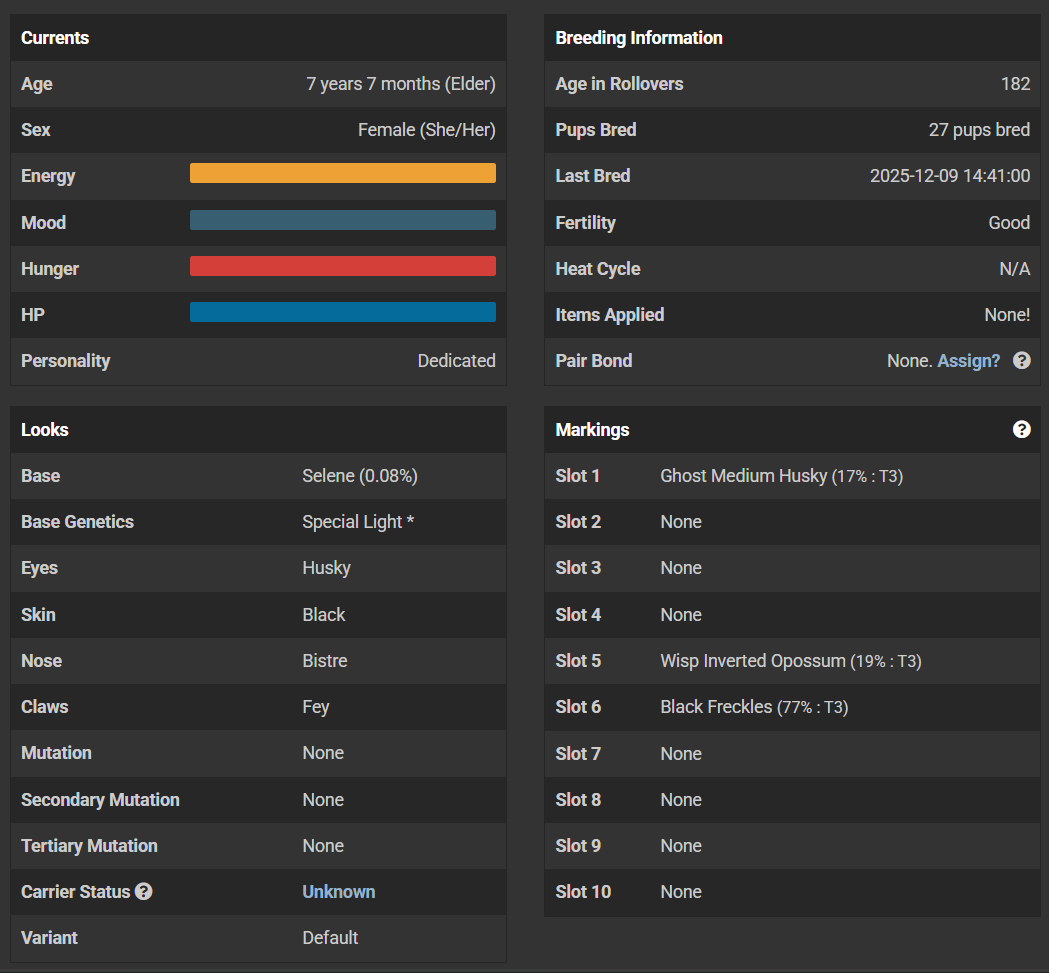Select the Heat Cycle value 'N/A'
The height and width of the screenshot is (973, 1049).
(1014, 269)
